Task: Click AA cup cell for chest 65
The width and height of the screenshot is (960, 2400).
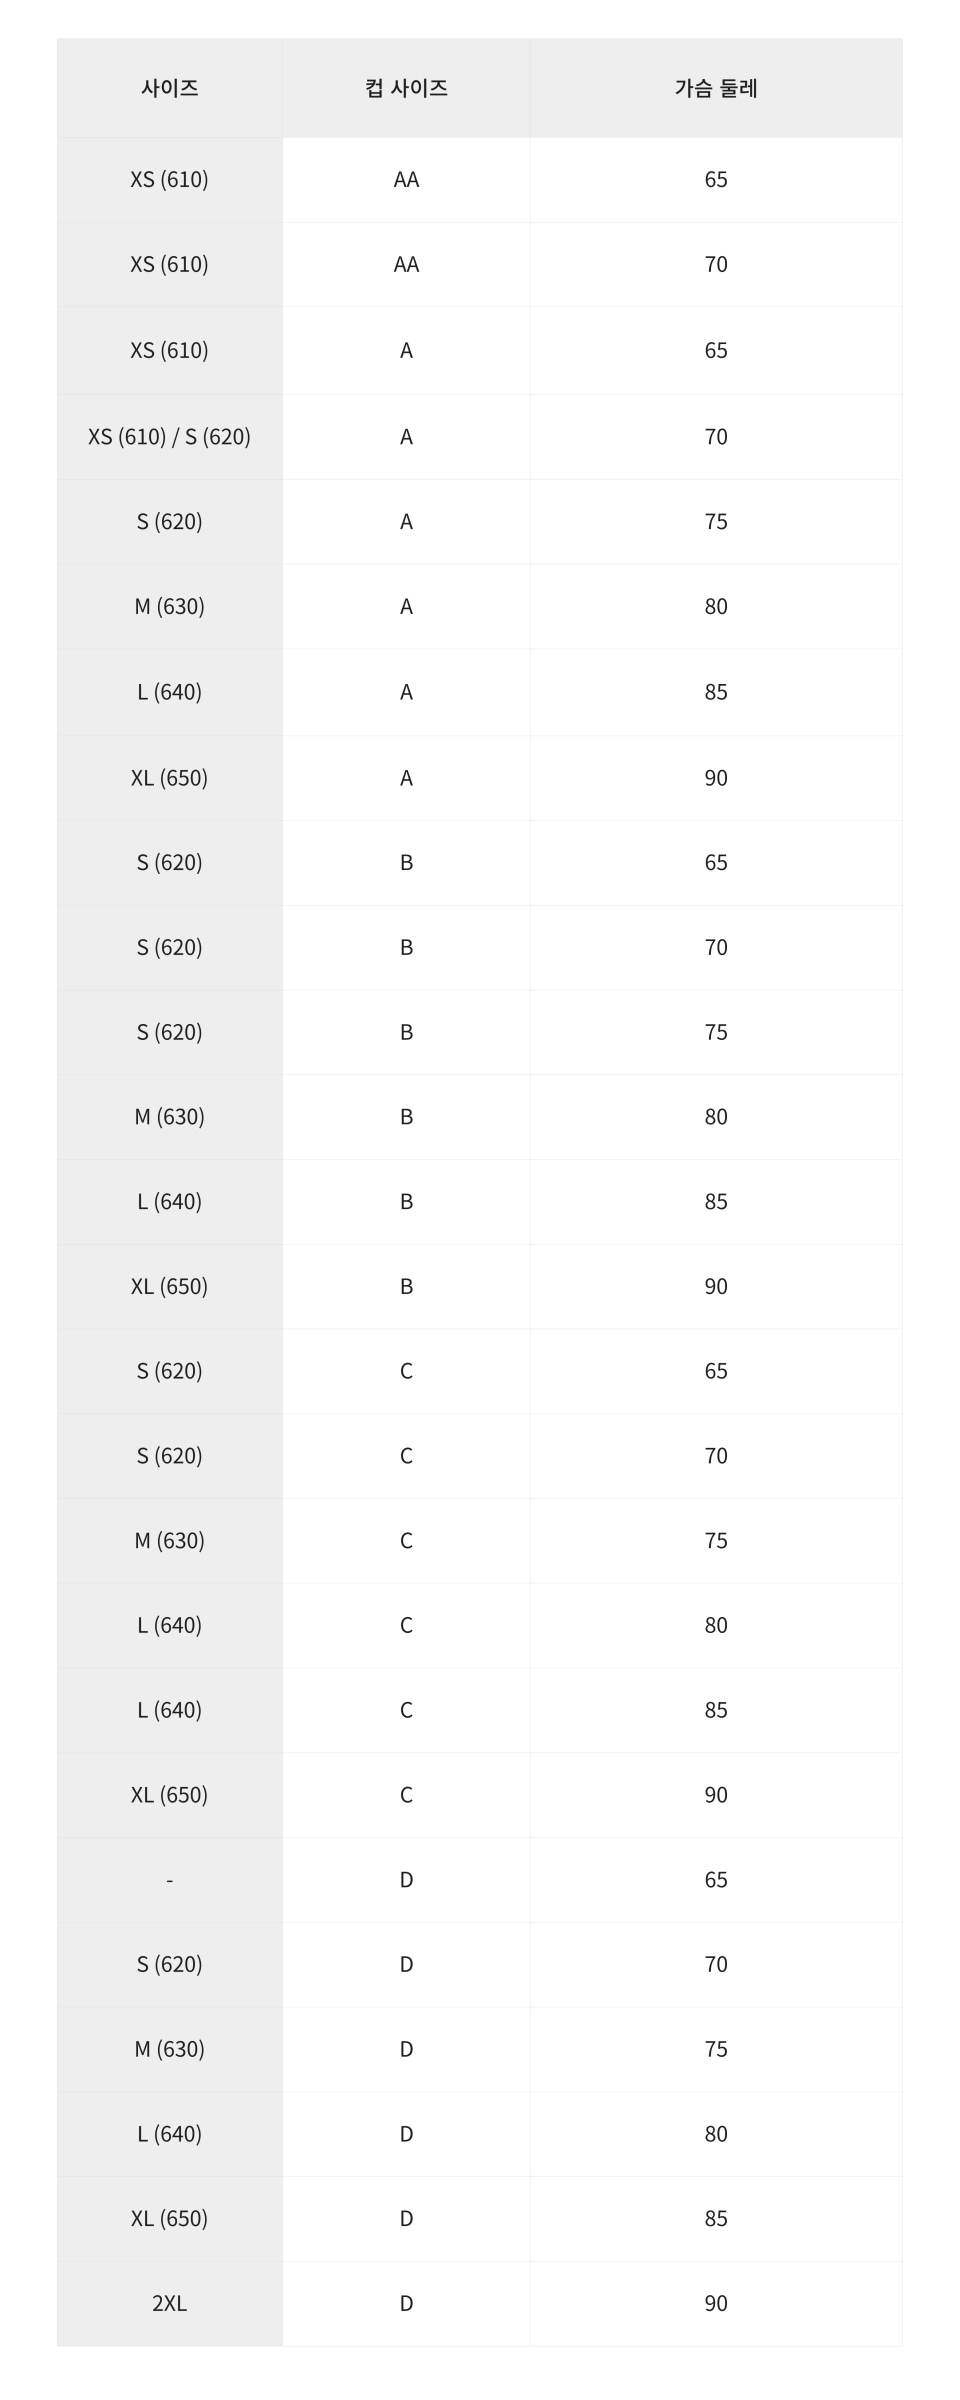Action: coord(406,180)
